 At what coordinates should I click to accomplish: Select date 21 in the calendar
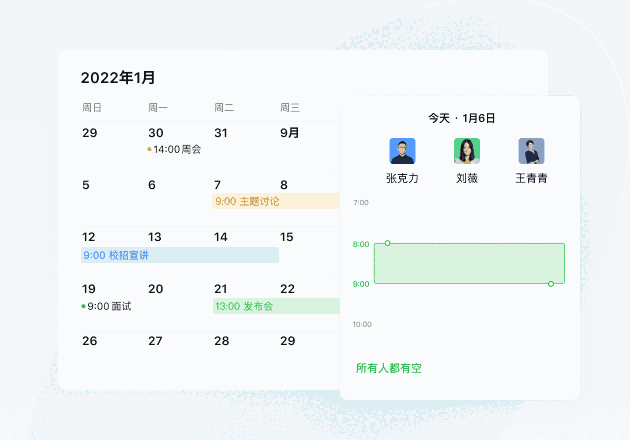click(x=221, y=289)
